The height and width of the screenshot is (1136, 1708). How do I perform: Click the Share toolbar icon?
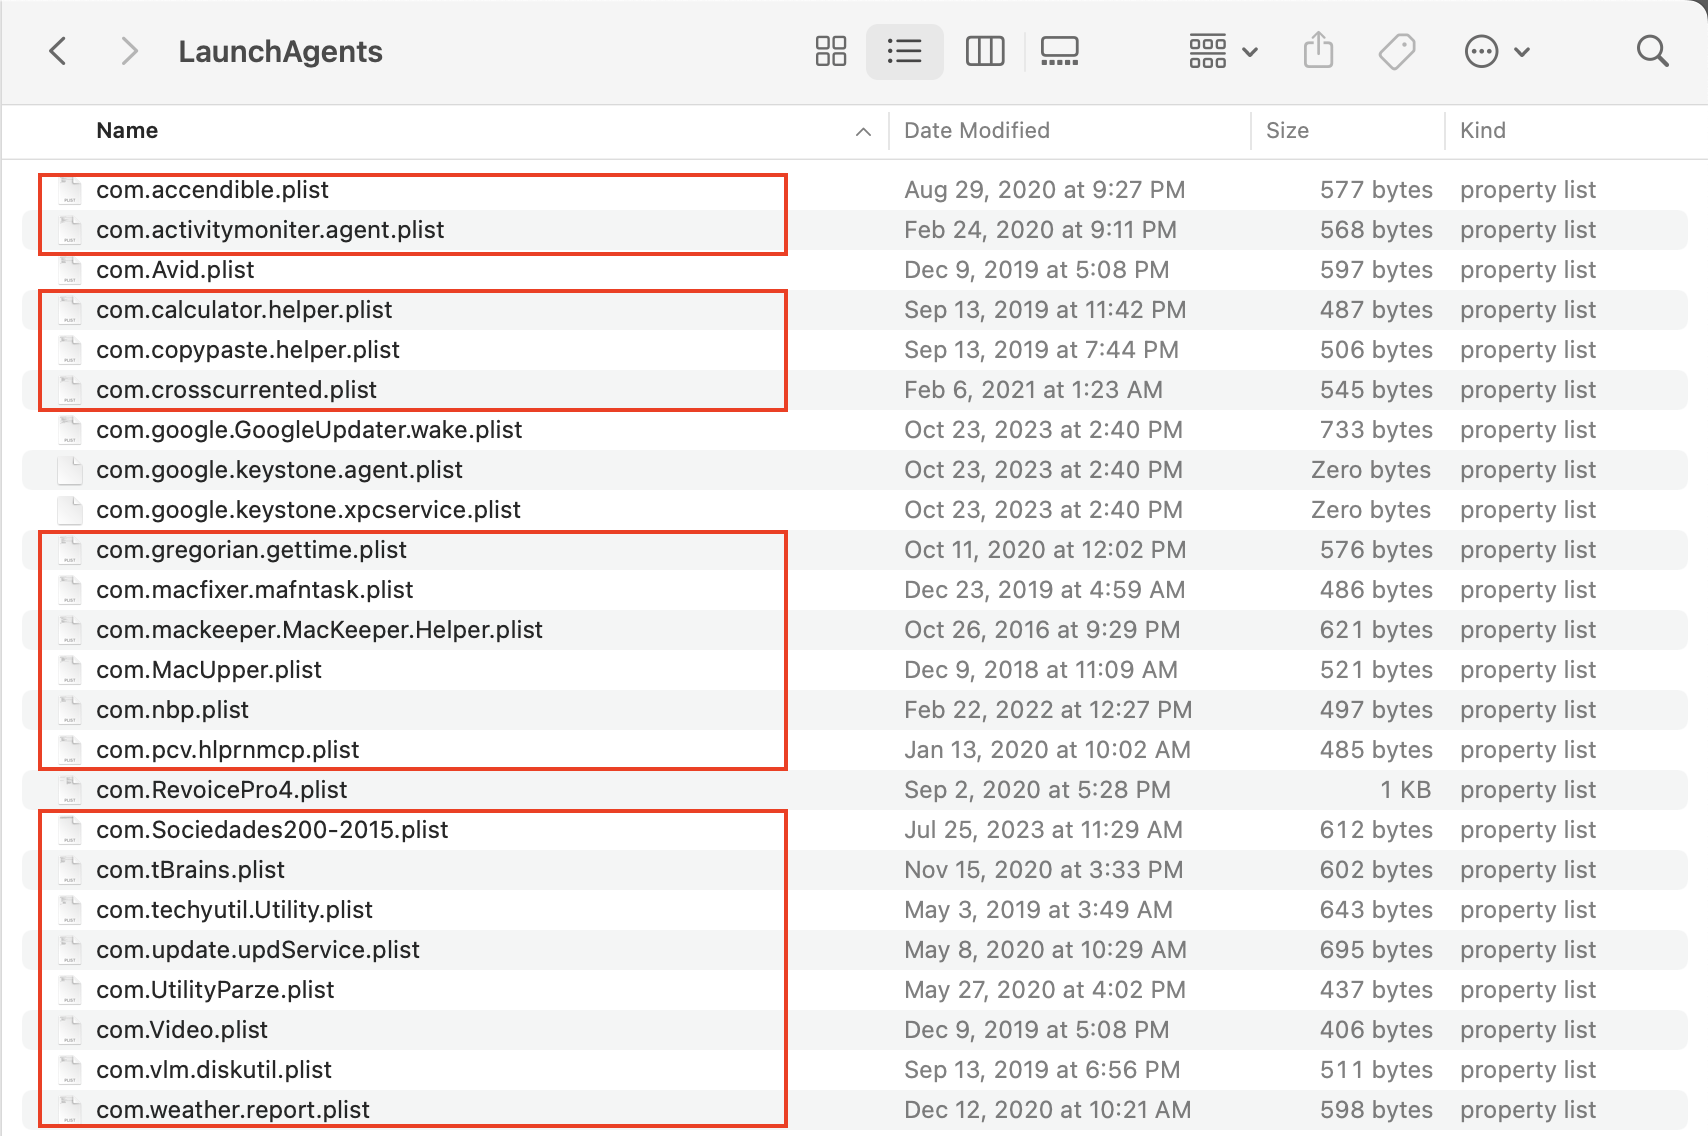[1319, 51]
